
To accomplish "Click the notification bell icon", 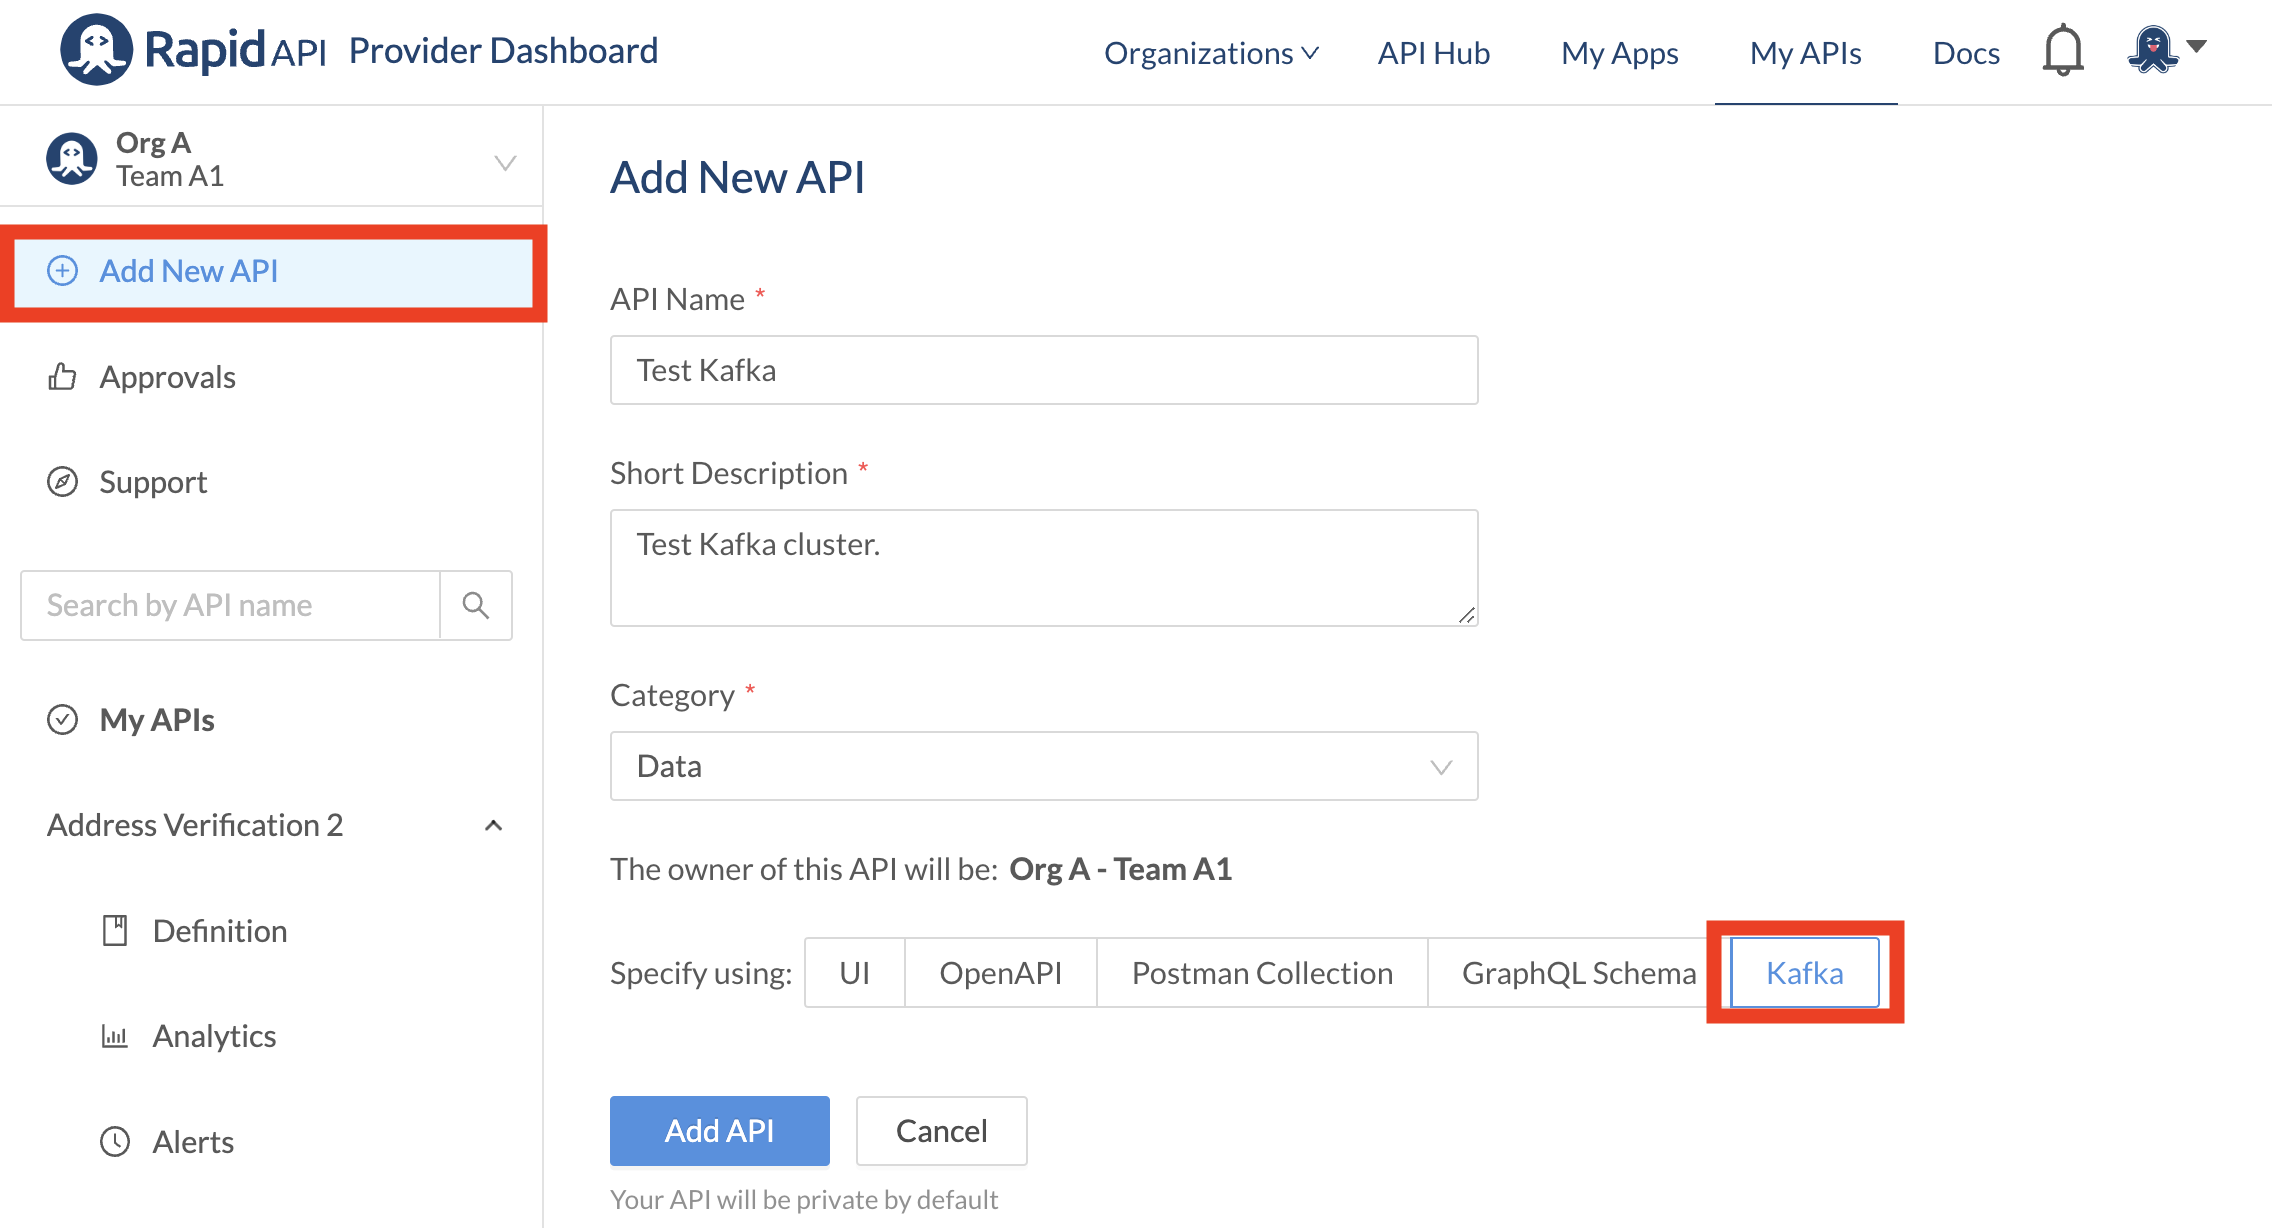I will click(x=2062, y=50).
